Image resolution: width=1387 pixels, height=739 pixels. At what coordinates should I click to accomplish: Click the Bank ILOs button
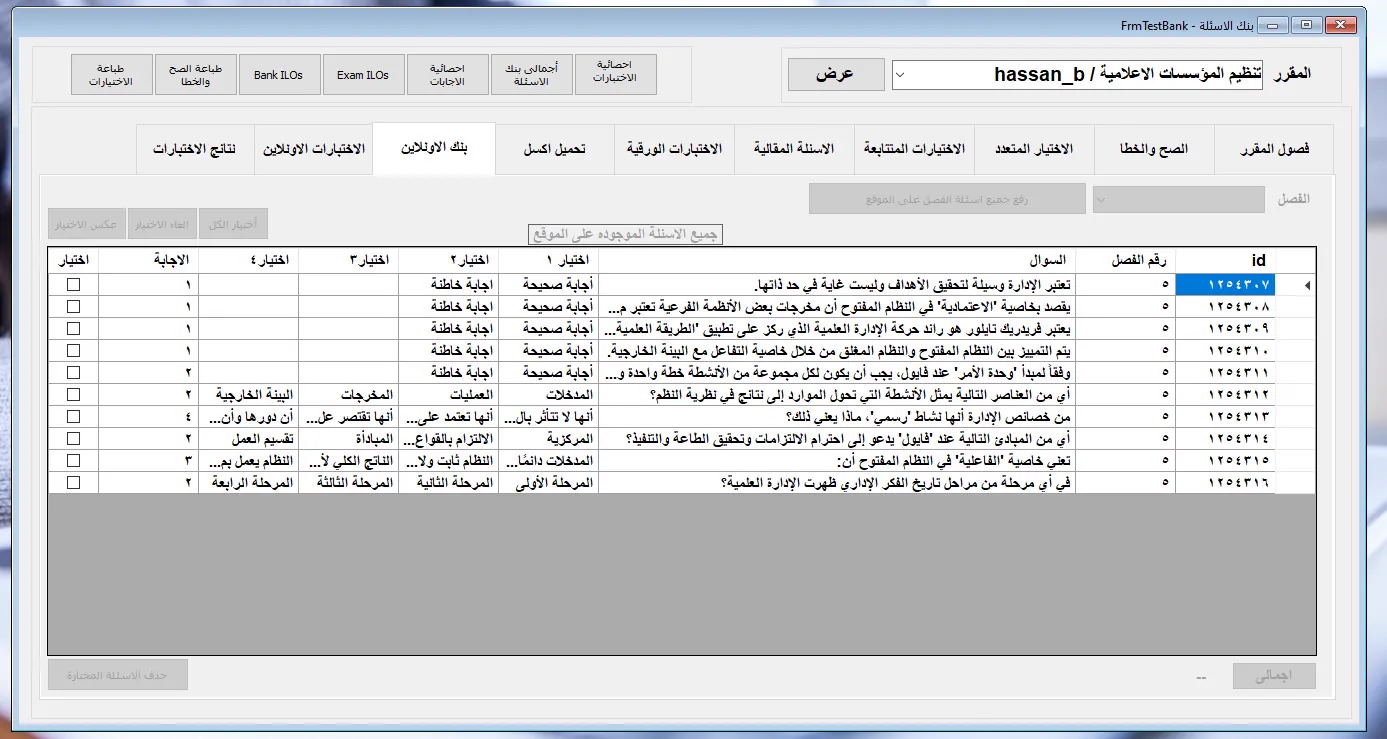point(279,74)
